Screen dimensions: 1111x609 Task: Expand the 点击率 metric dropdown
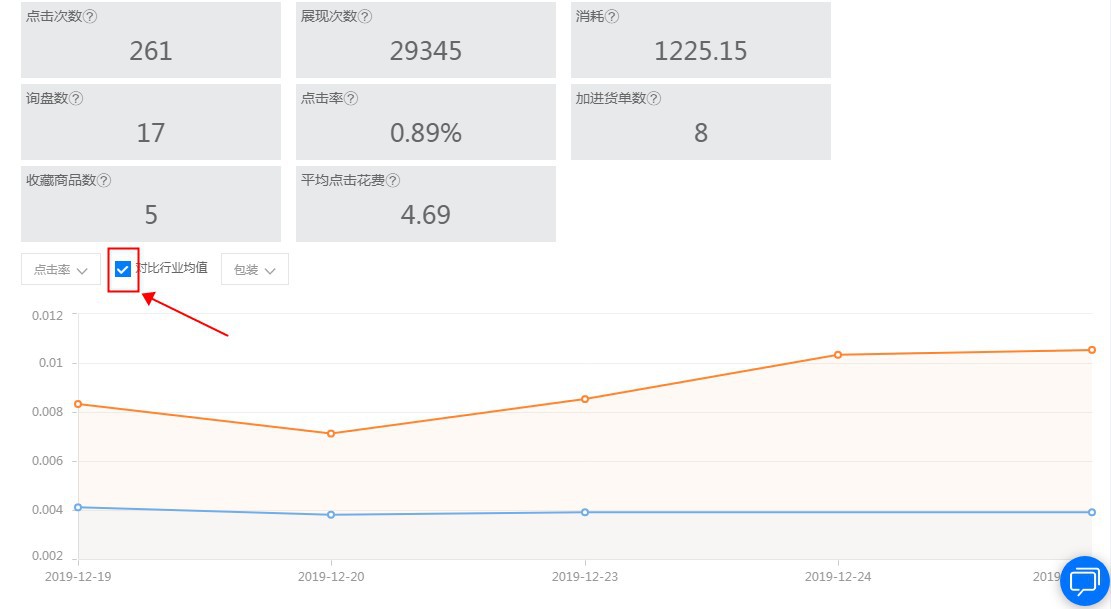tap(60, 270)
